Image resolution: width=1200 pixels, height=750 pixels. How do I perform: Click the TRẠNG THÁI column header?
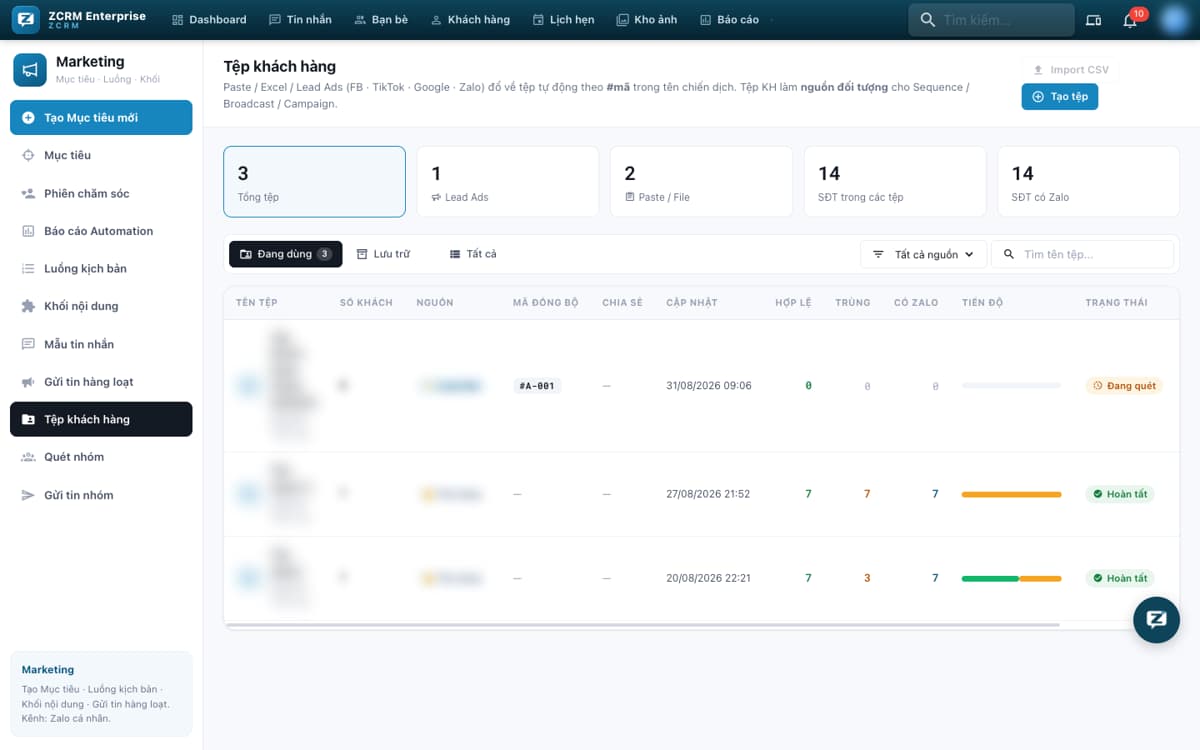pyautogui.click(x=1116, y=302)
